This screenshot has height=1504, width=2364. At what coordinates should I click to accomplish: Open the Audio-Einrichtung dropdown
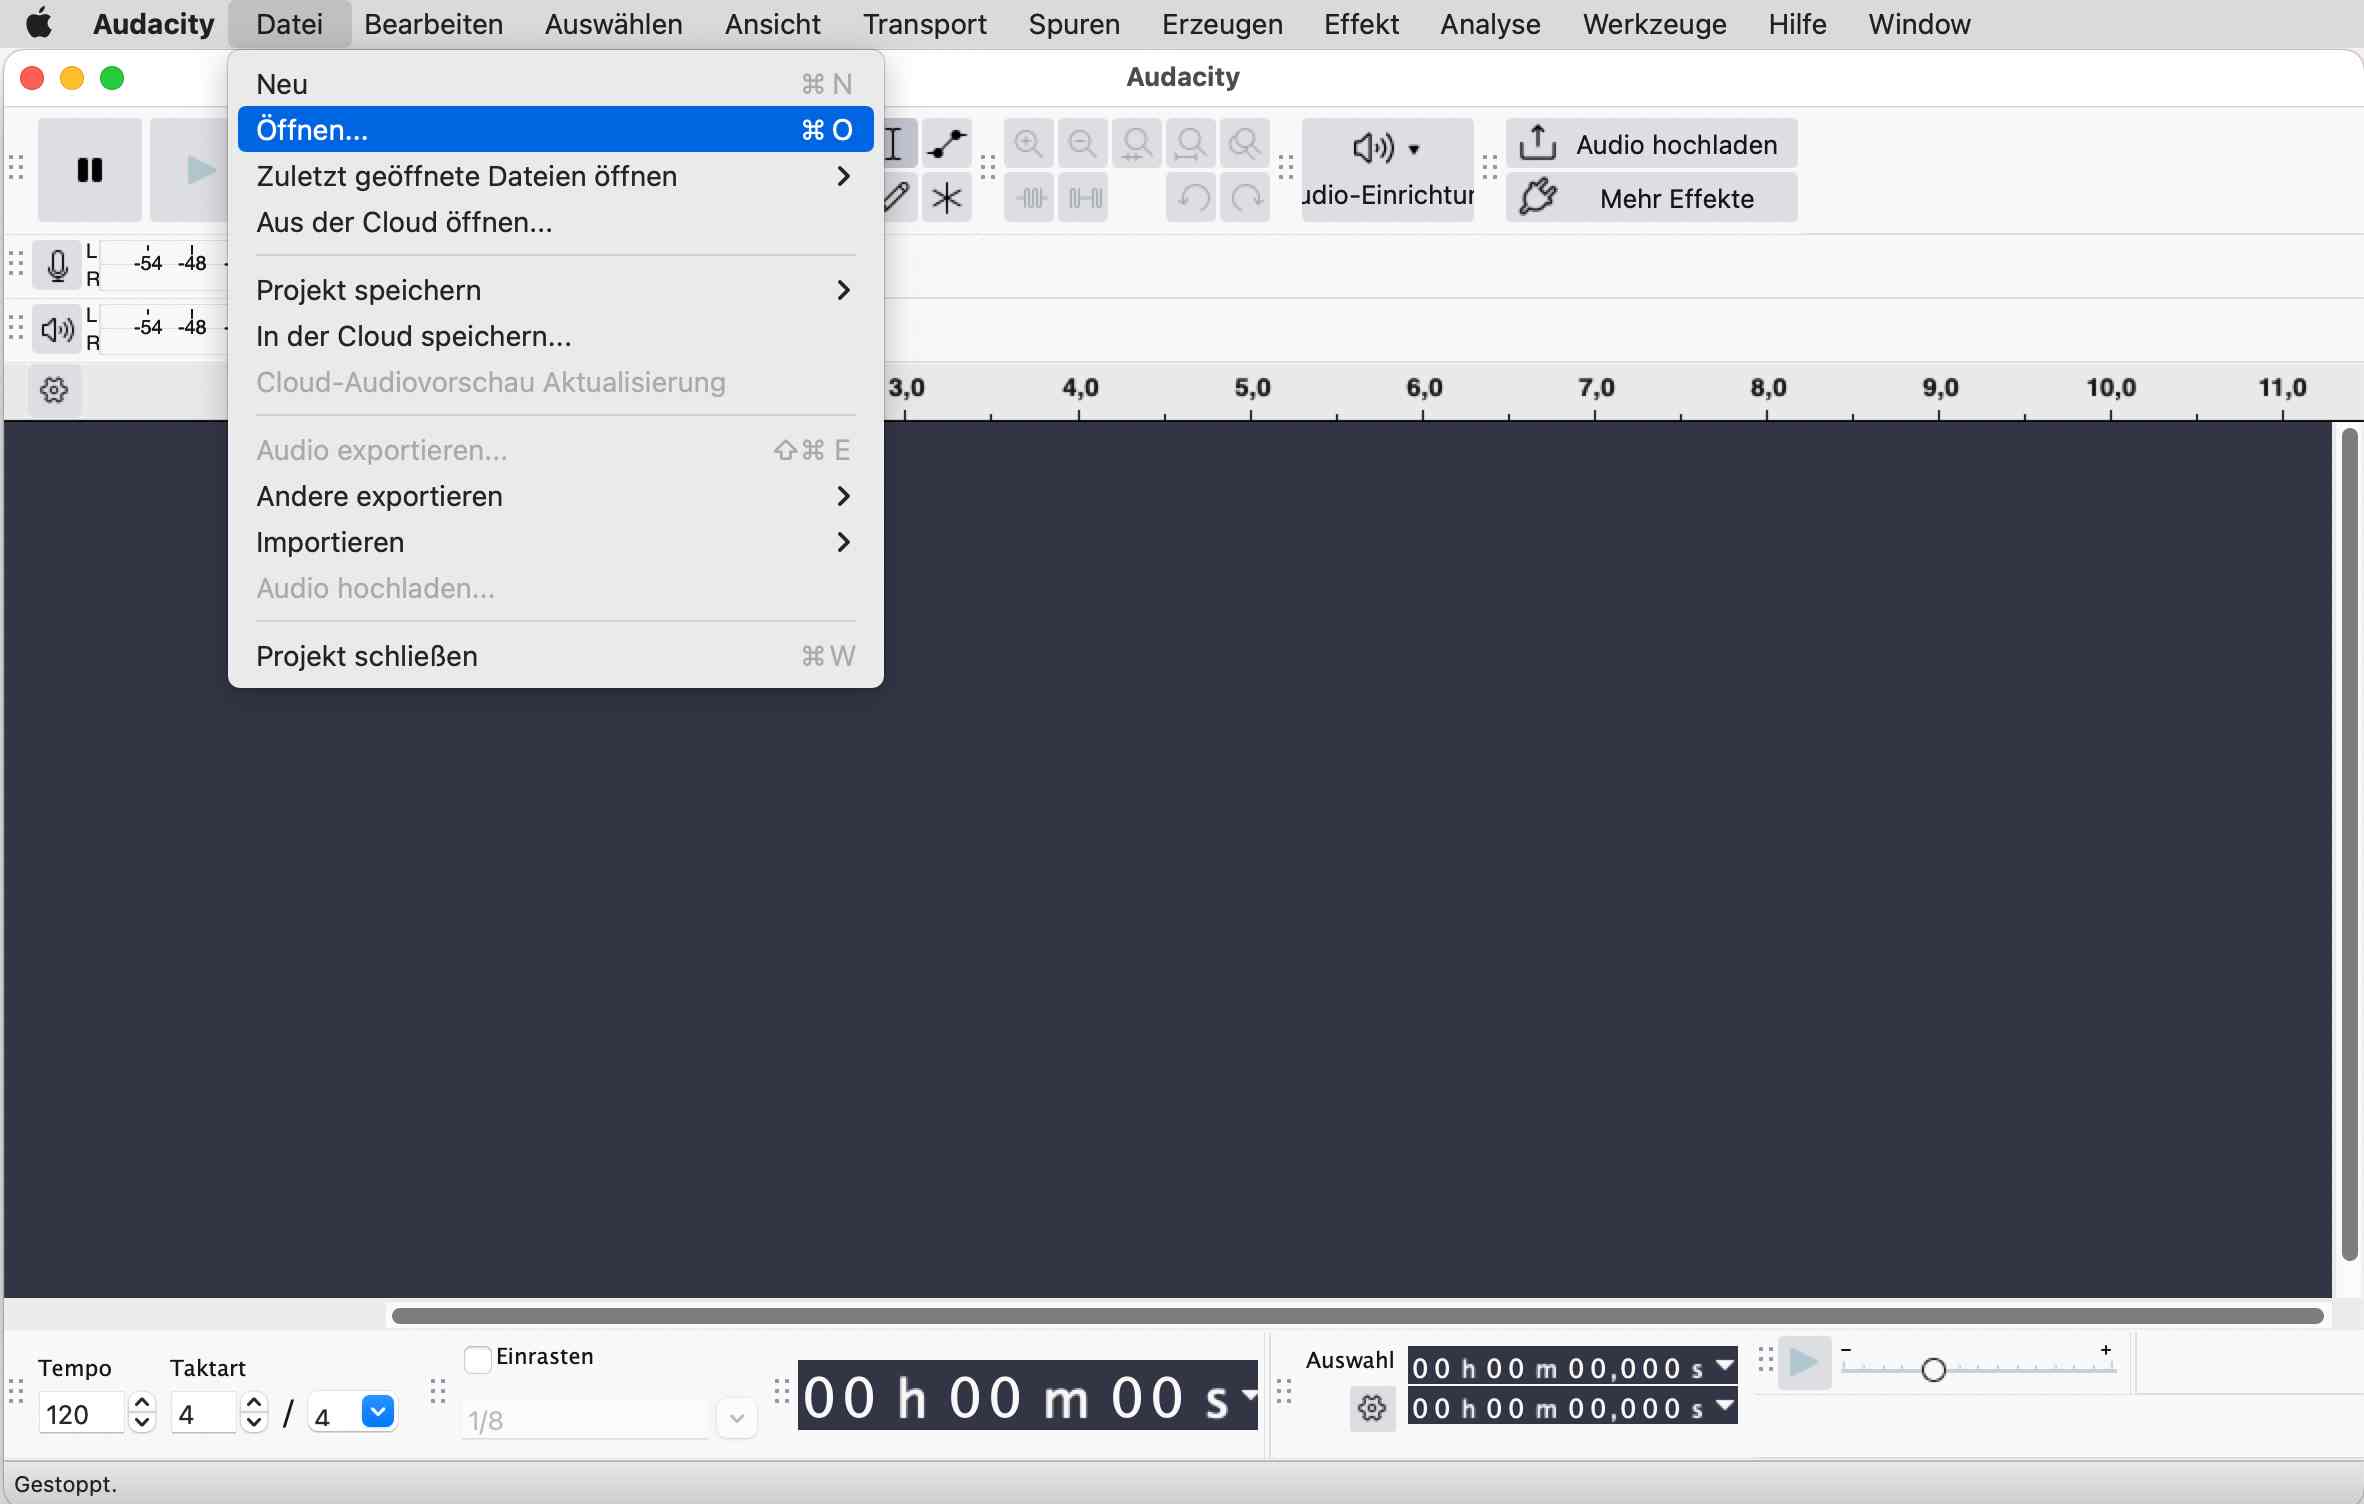[x=1387, y=168]
